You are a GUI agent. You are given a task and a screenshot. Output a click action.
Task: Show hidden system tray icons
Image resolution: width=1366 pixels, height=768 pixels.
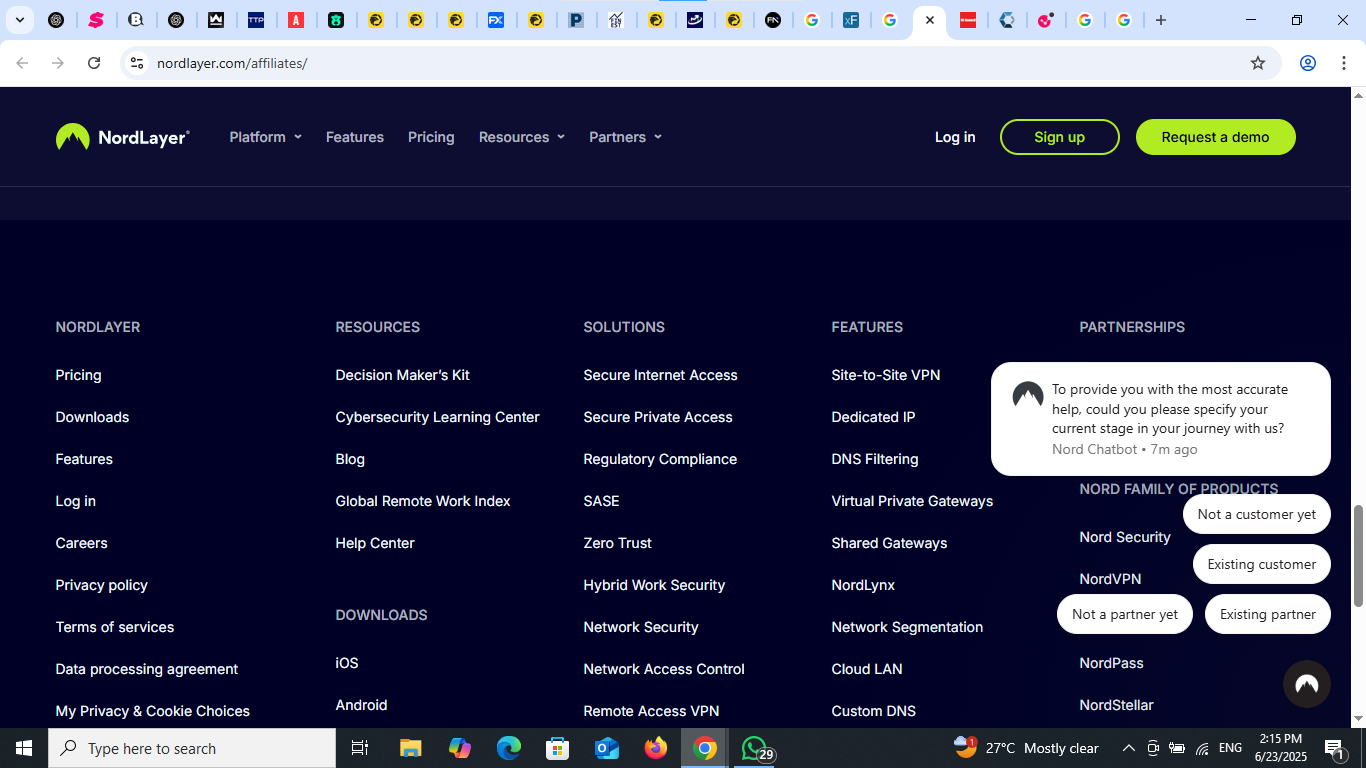1129,748
